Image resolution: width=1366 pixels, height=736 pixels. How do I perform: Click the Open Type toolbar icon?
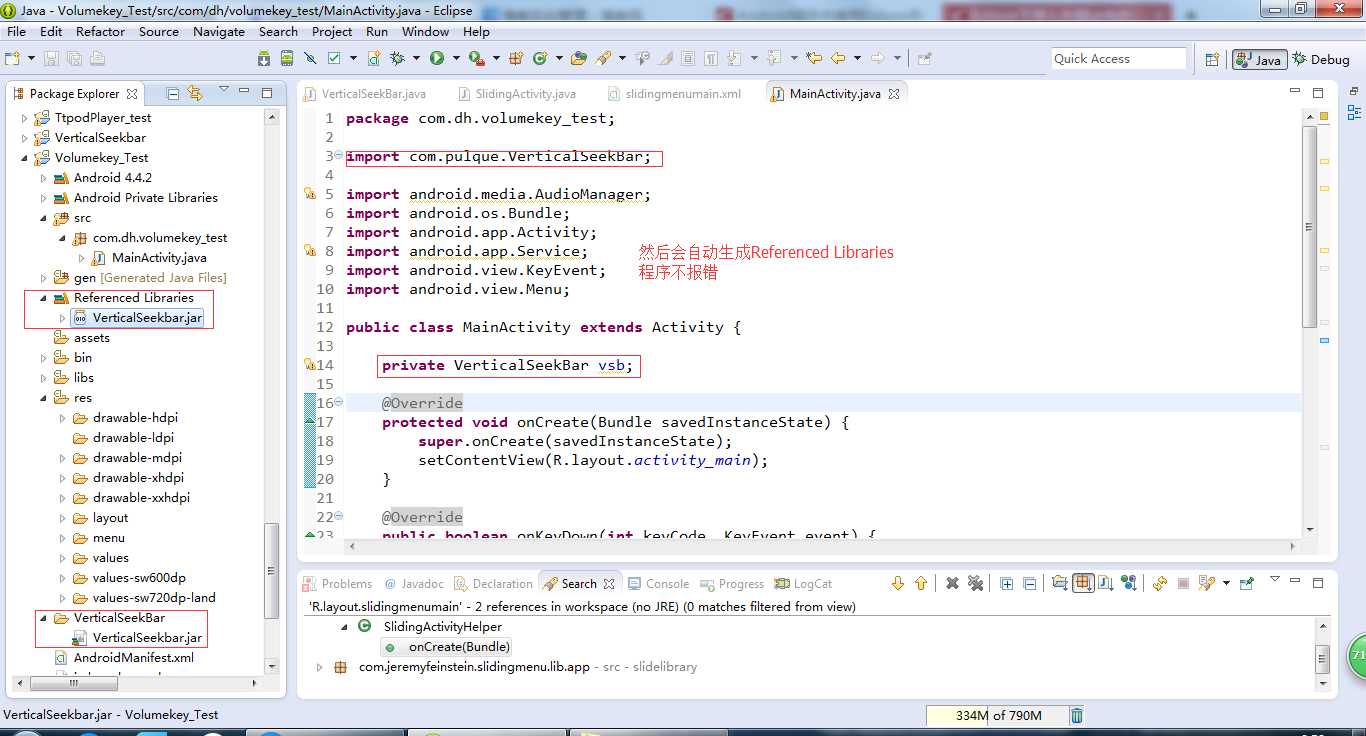(578, 58)
